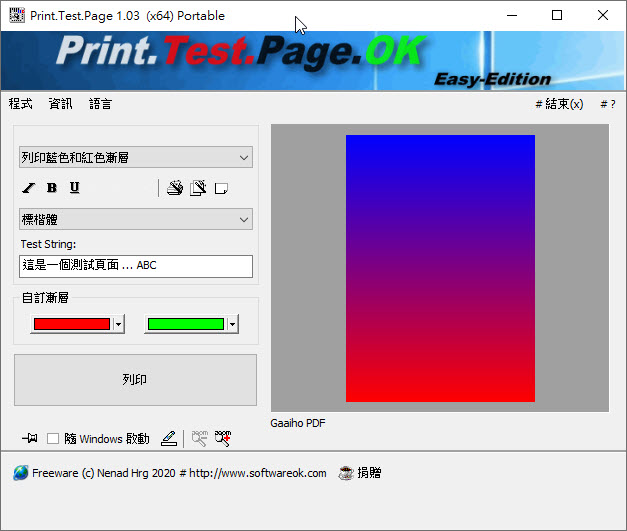The width and height of the screenshot is (627, 531).
Task: Click the pin icon at bottom left
Action: tap(30, 438)
